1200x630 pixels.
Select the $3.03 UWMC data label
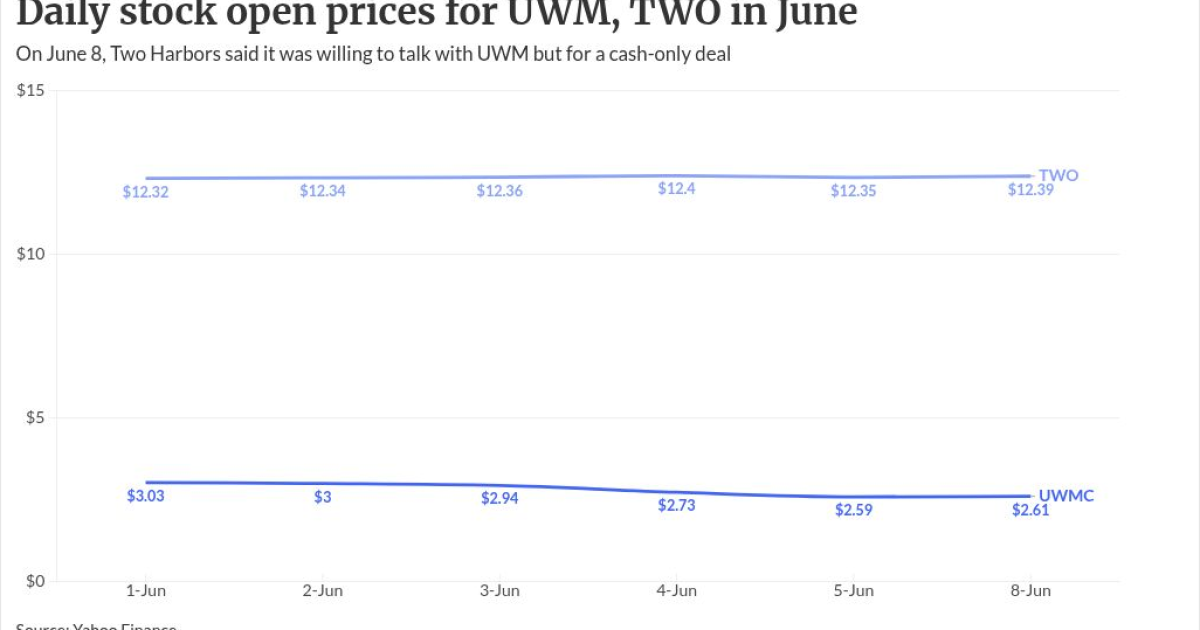click(x=146, y=495)
